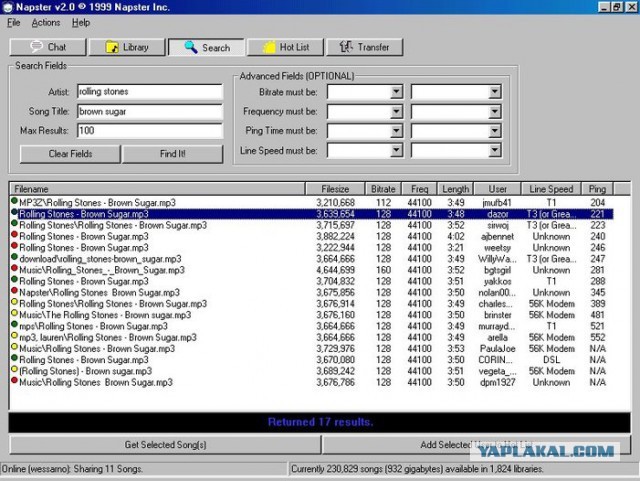
Task: Sort results by Bitrate column header
Action: point(383,189)
